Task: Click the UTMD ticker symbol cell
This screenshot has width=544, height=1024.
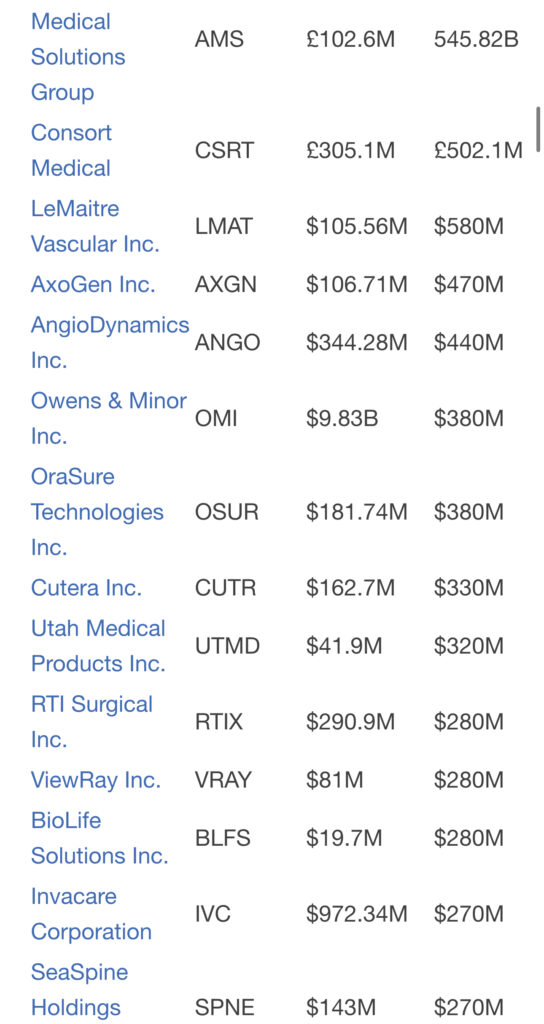Action: tap(227, 646)
